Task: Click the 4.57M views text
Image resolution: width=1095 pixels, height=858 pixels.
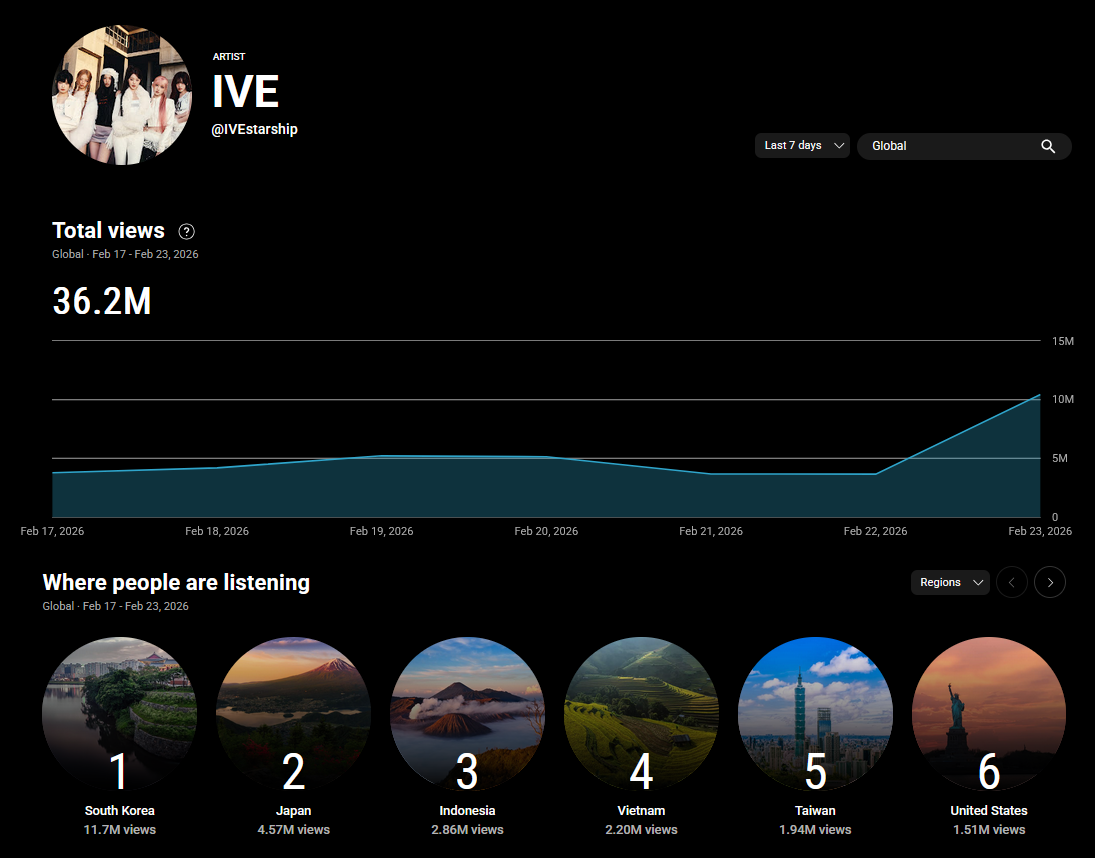Action: (293, 829)
